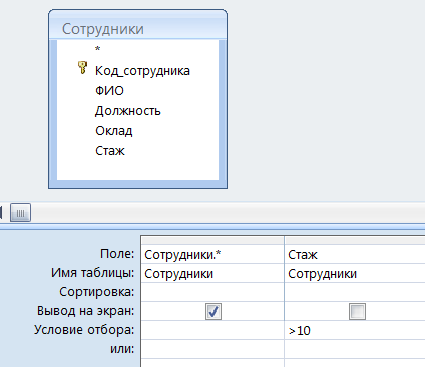Click Имя таблицы cell under Стаж column

[x=355, y=274]
